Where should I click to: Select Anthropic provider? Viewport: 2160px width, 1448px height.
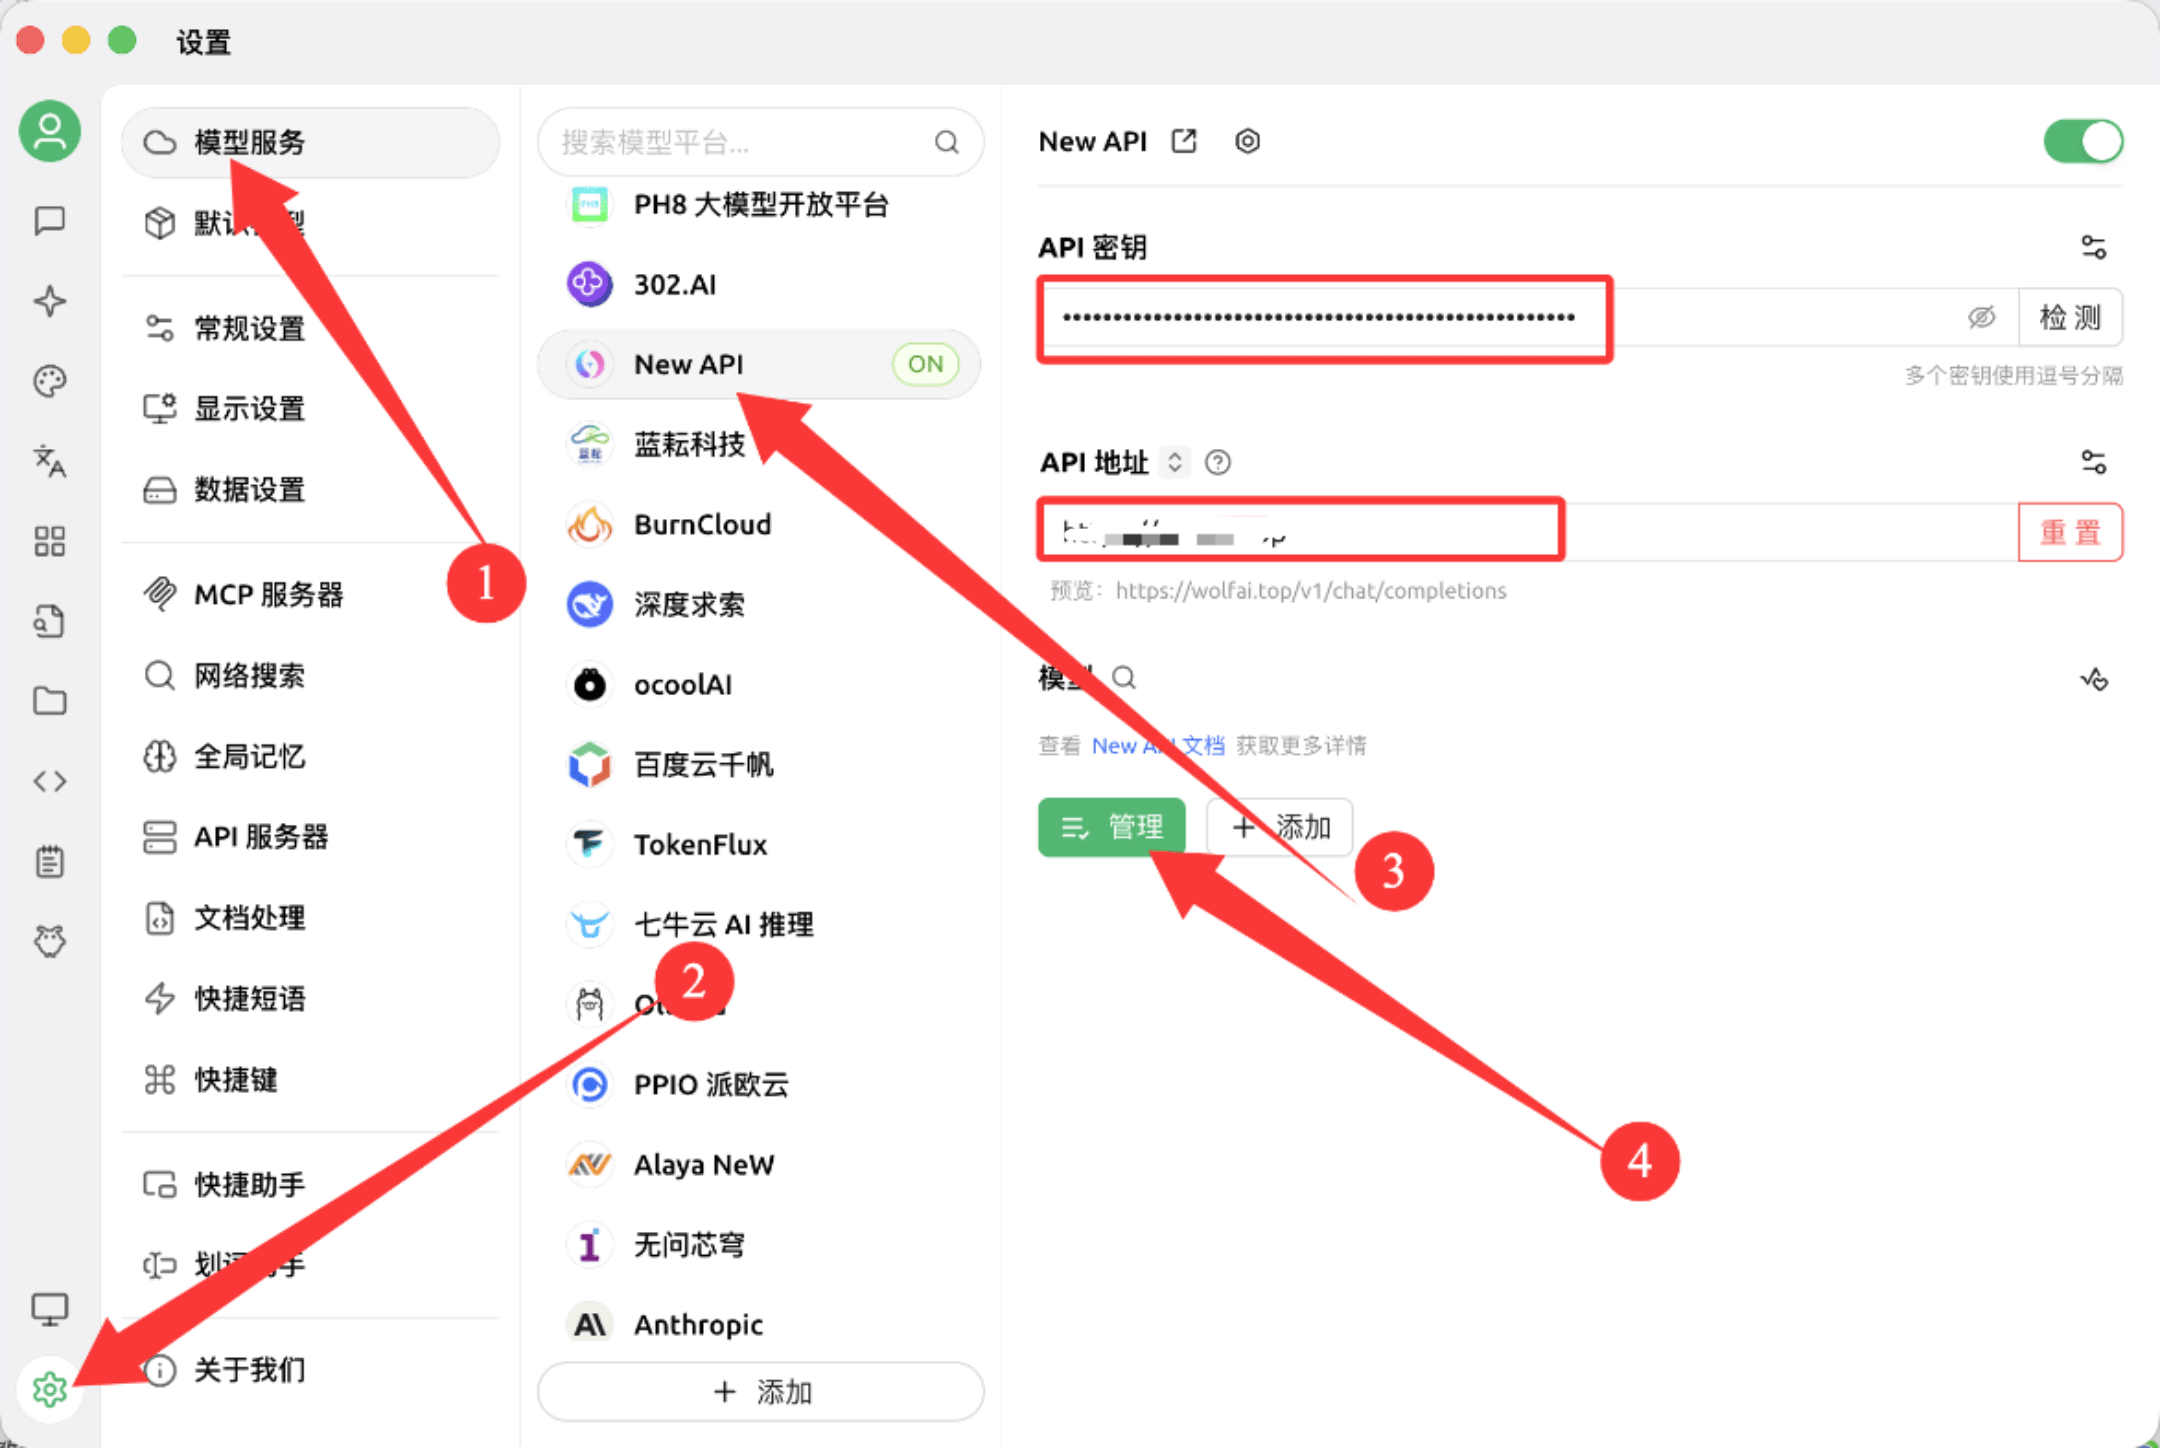pyautogui.click(x=760, y=1324)
